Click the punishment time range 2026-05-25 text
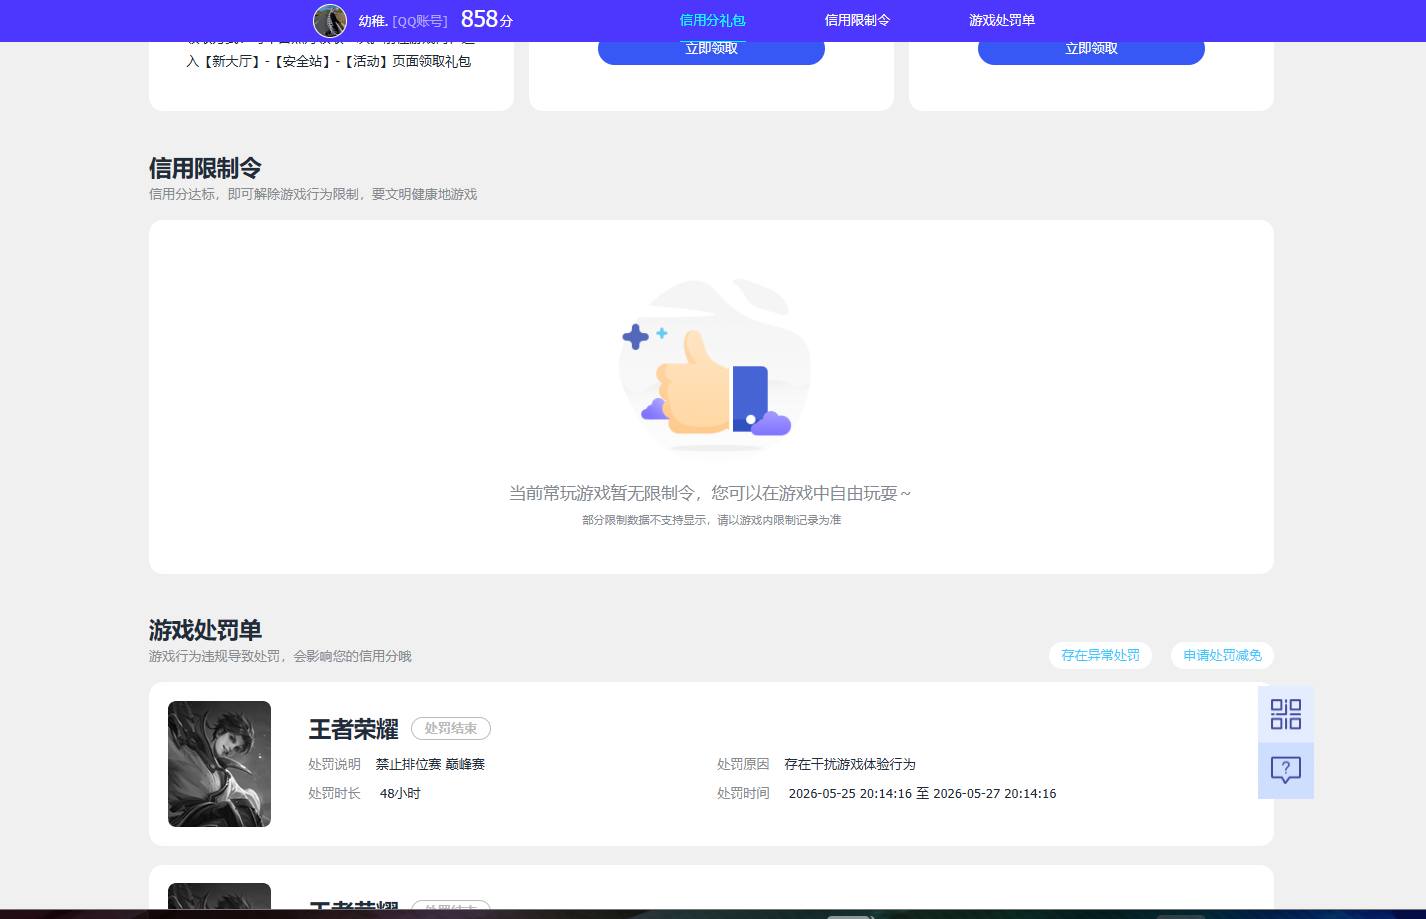Image resolution: width=1426 pixels, height=919 pixels. [922, 793]
